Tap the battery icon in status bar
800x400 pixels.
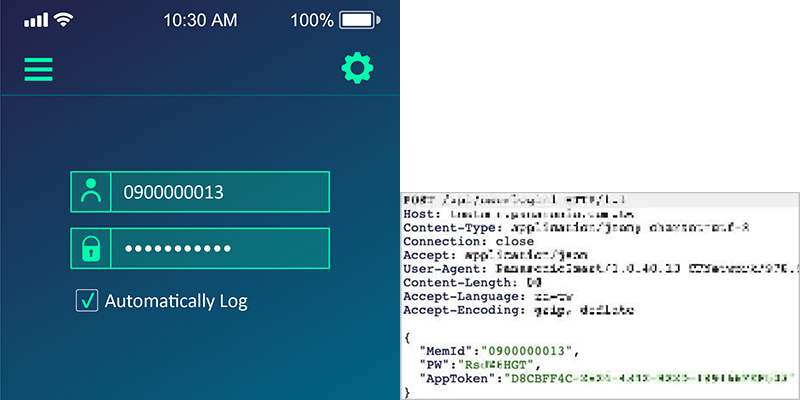[x=359, y=20]
